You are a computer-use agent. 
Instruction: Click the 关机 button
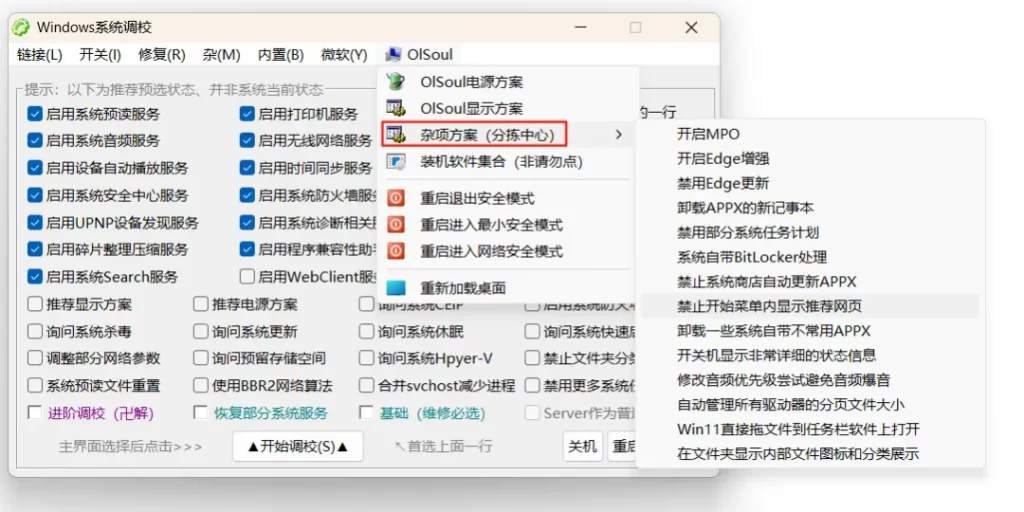tap(583, 446)
